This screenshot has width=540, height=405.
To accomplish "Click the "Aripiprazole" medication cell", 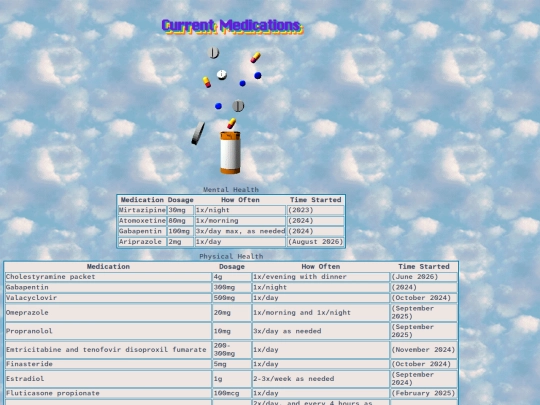I will click(x=142, y=242).
